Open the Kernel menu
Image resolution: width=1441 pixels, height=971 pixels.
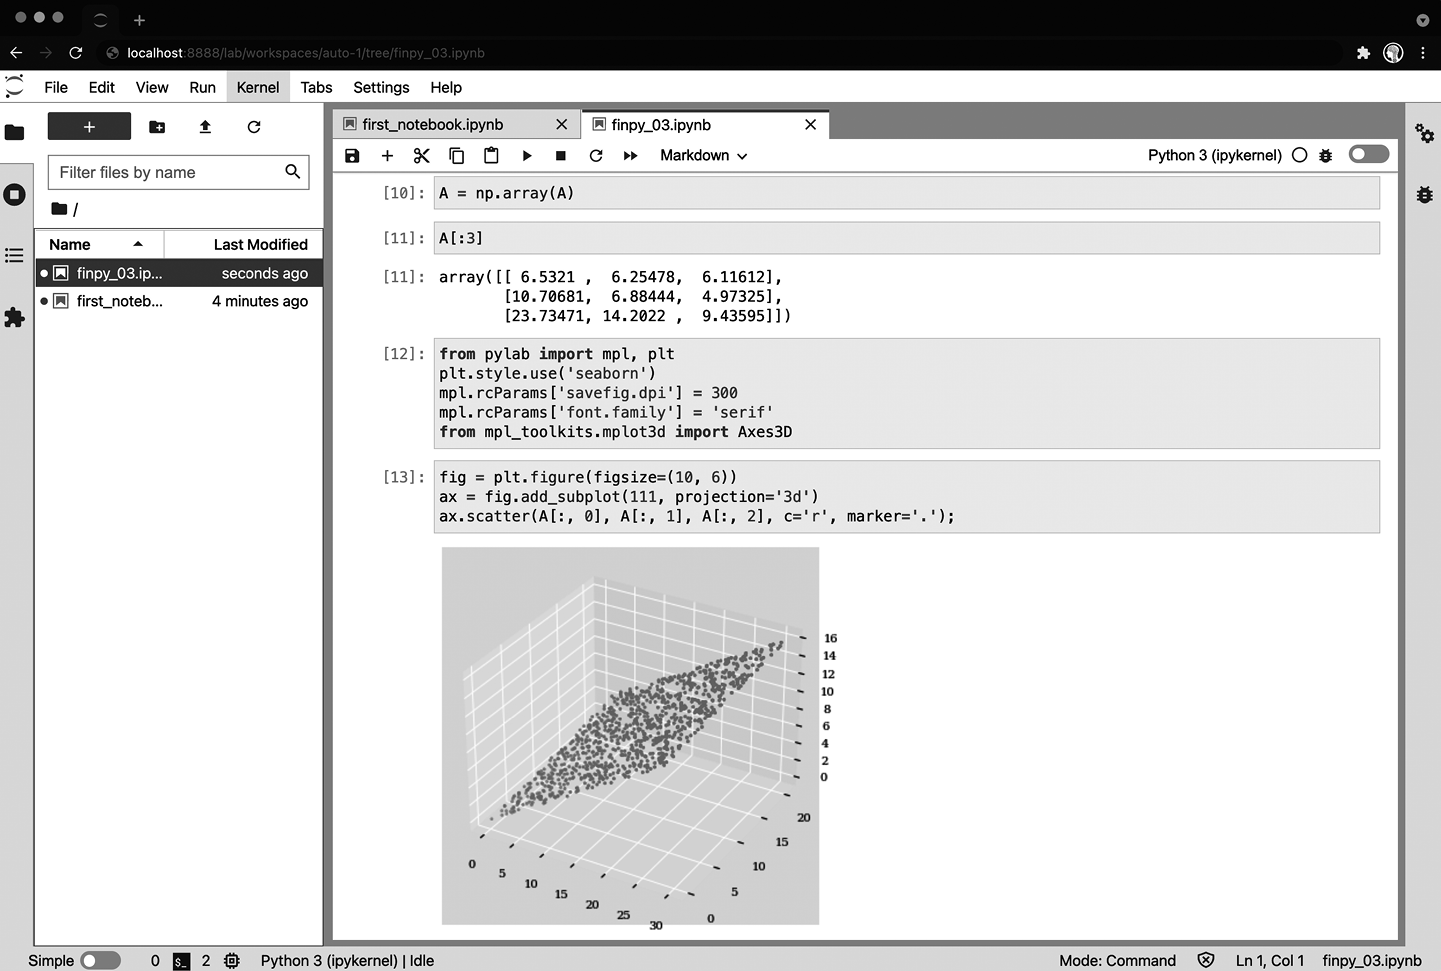(257, 87)
